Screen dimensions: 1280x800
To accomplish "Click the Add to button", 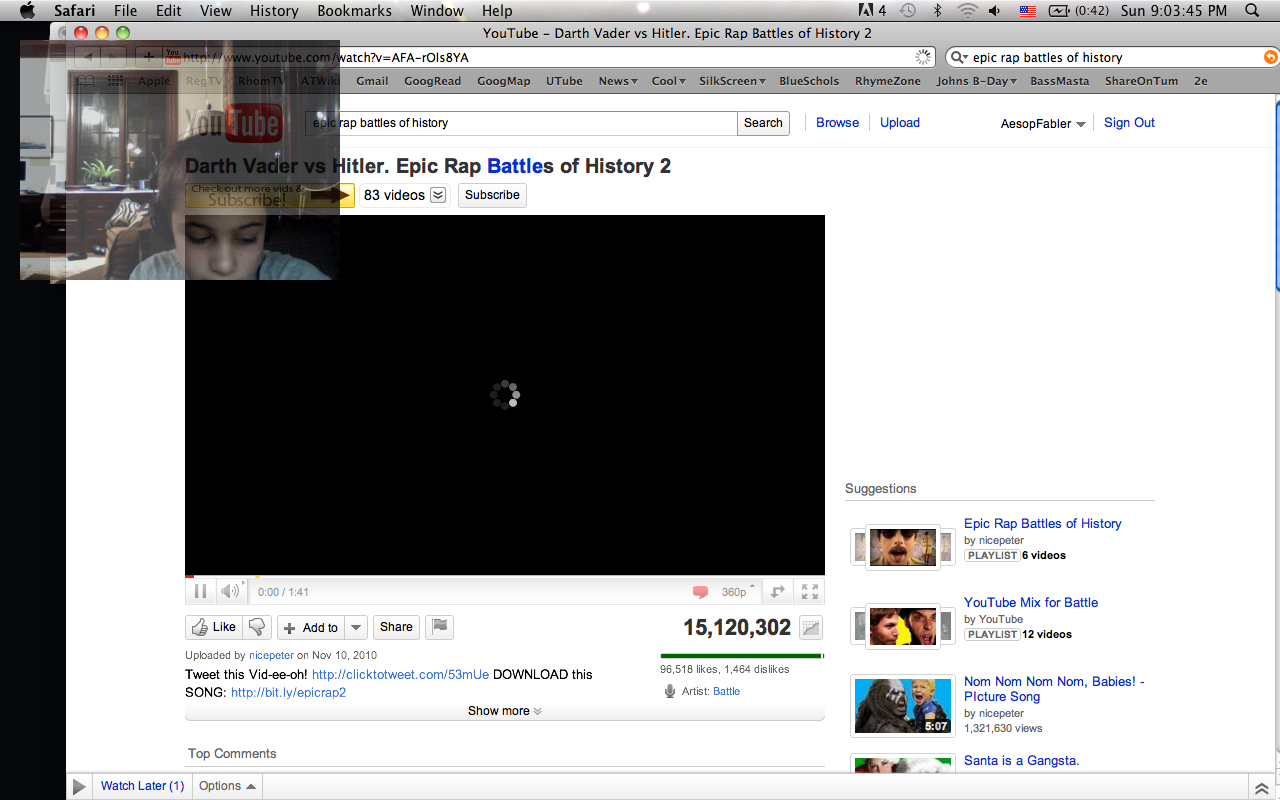I will click(x=311, y=627).
